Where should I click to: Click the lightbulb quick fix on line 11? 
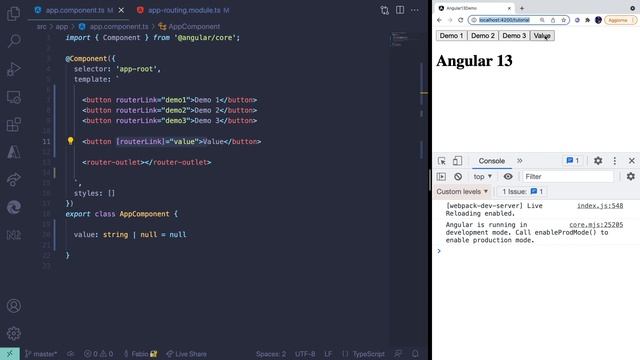click(70, 141)
